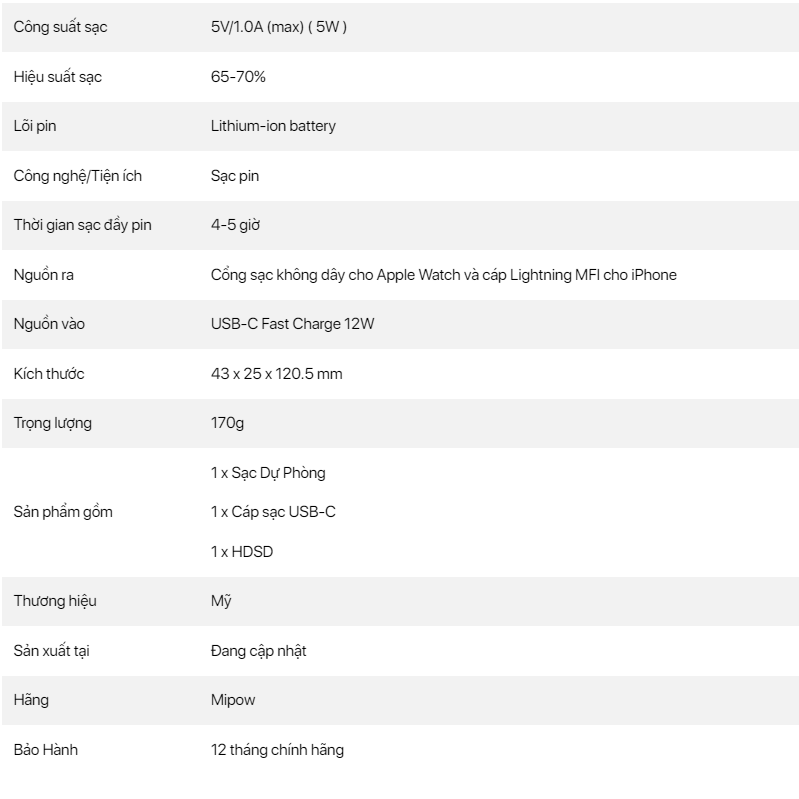Select the "Sạc pin" value

pyautogui.click(x=235, y=176)
